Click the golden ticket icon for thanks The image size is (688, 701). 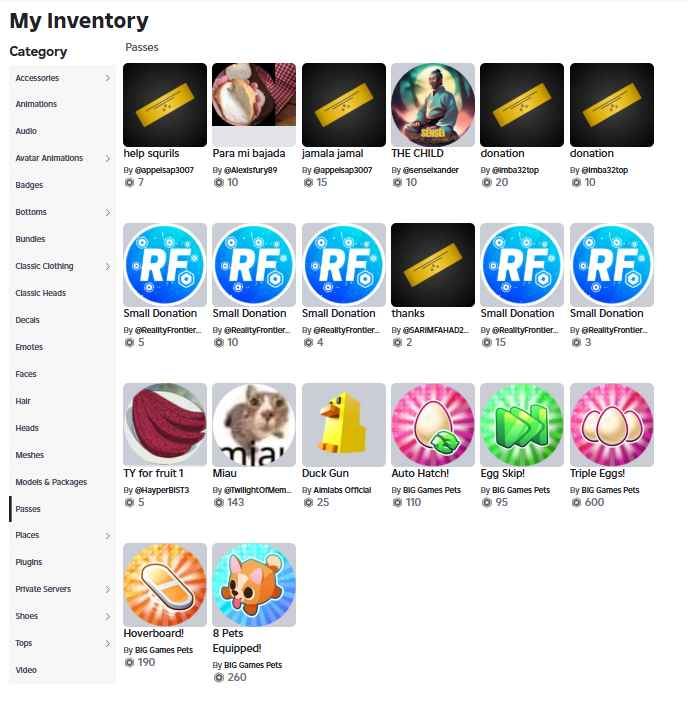[433, 265]
